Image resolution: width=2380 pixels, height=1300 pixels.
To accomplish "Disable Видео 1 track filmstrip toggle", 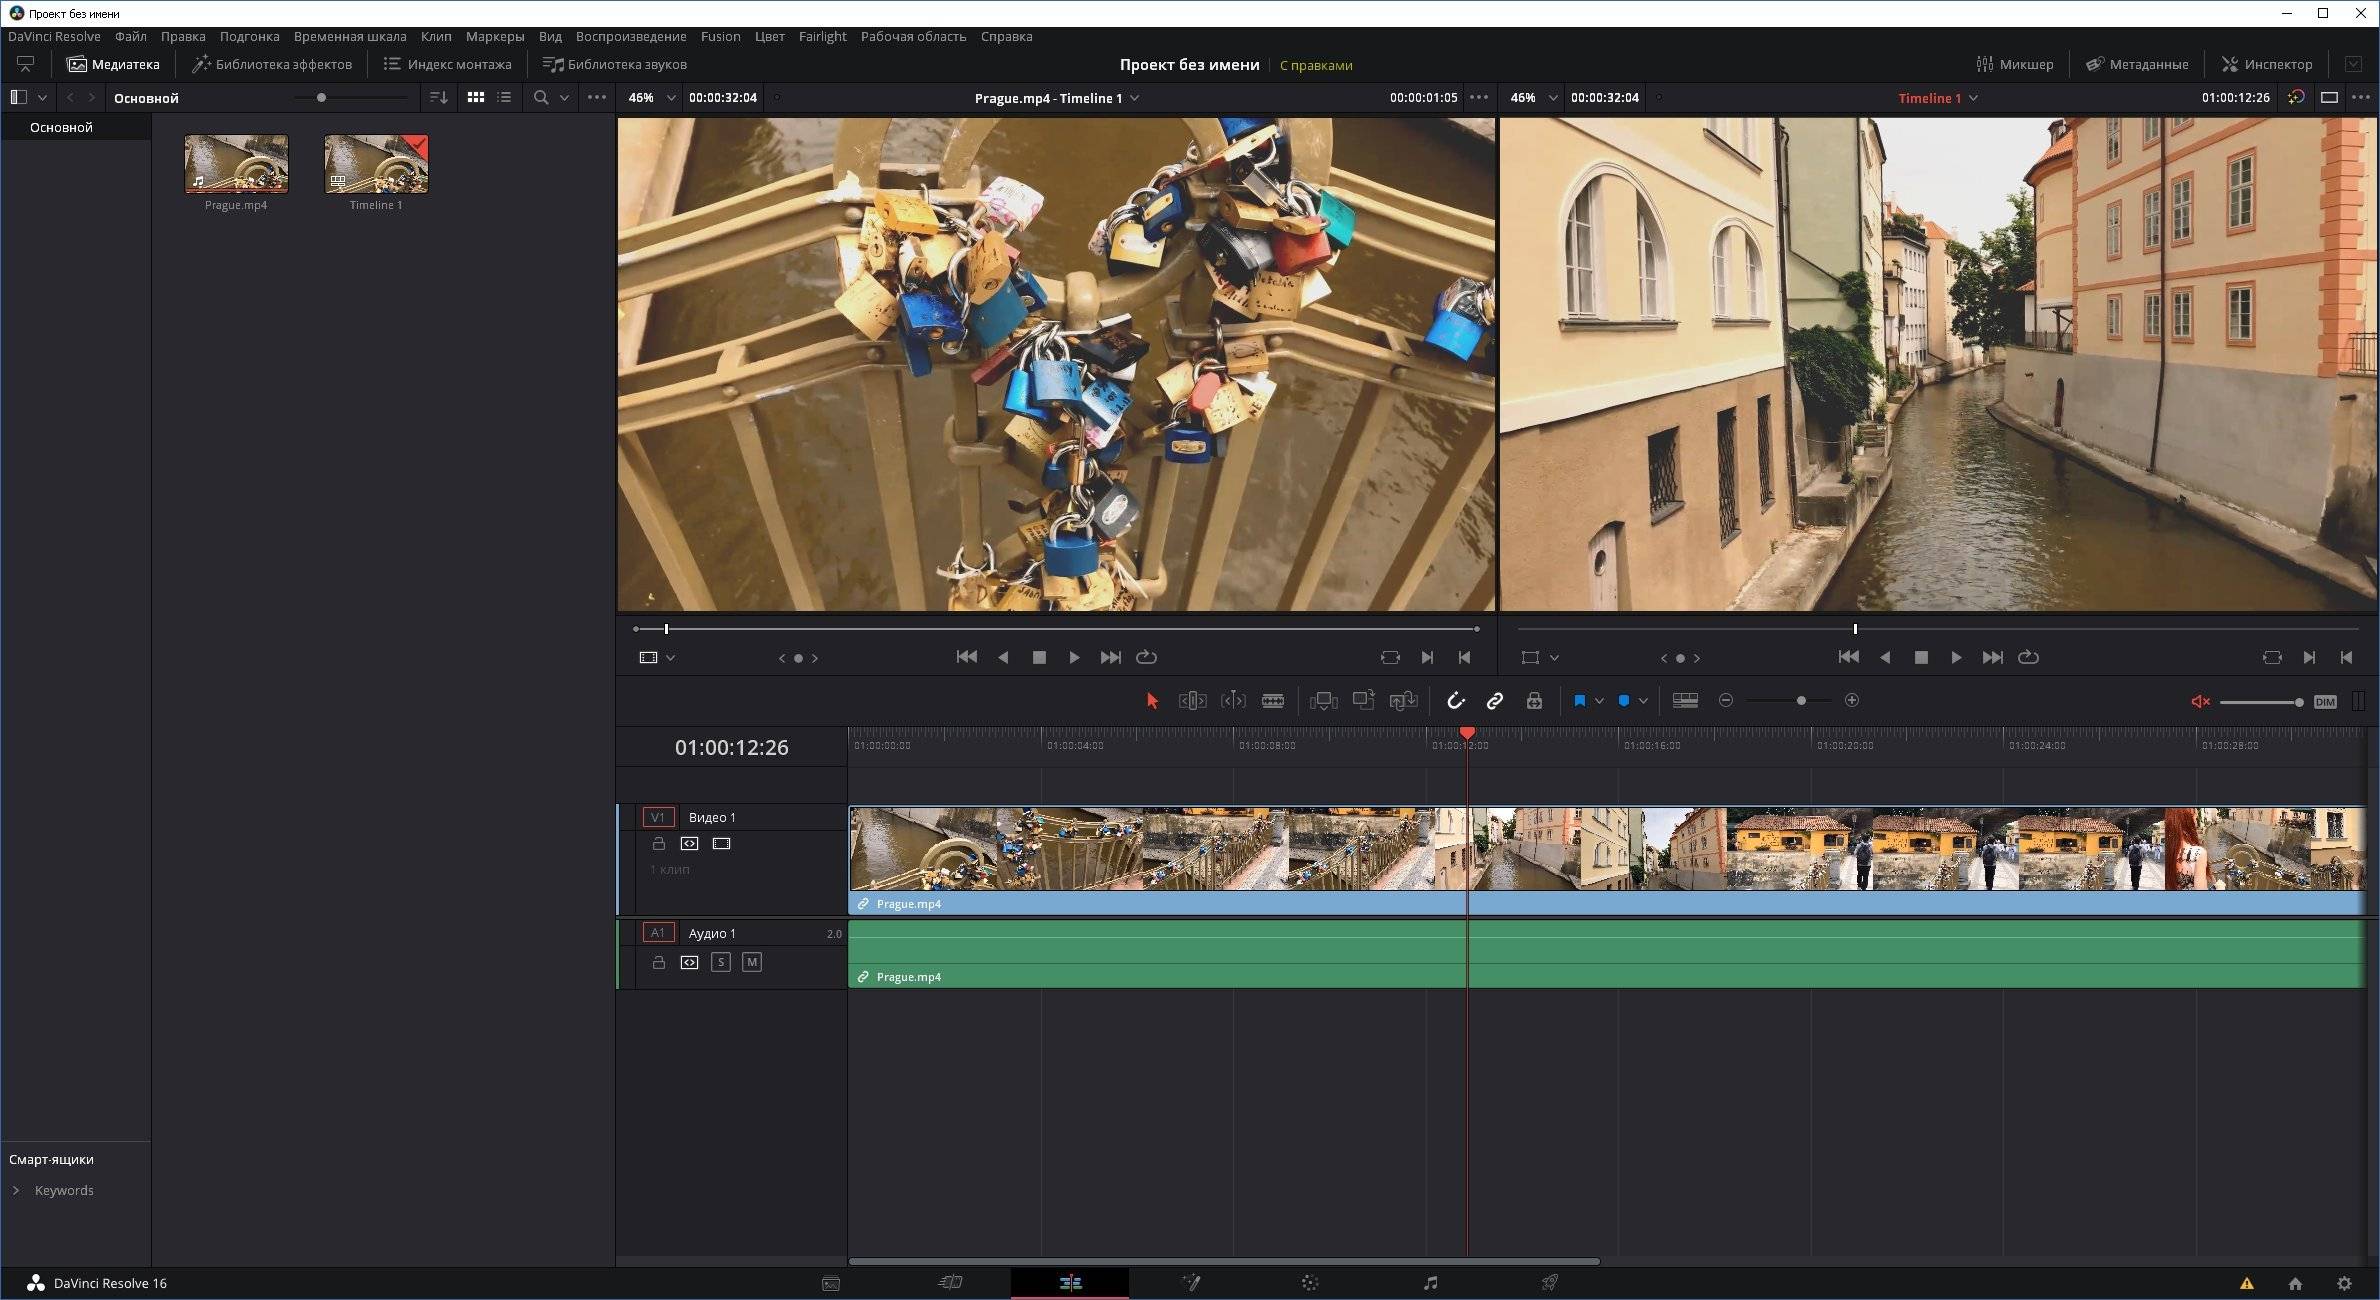I will (721, 844).
